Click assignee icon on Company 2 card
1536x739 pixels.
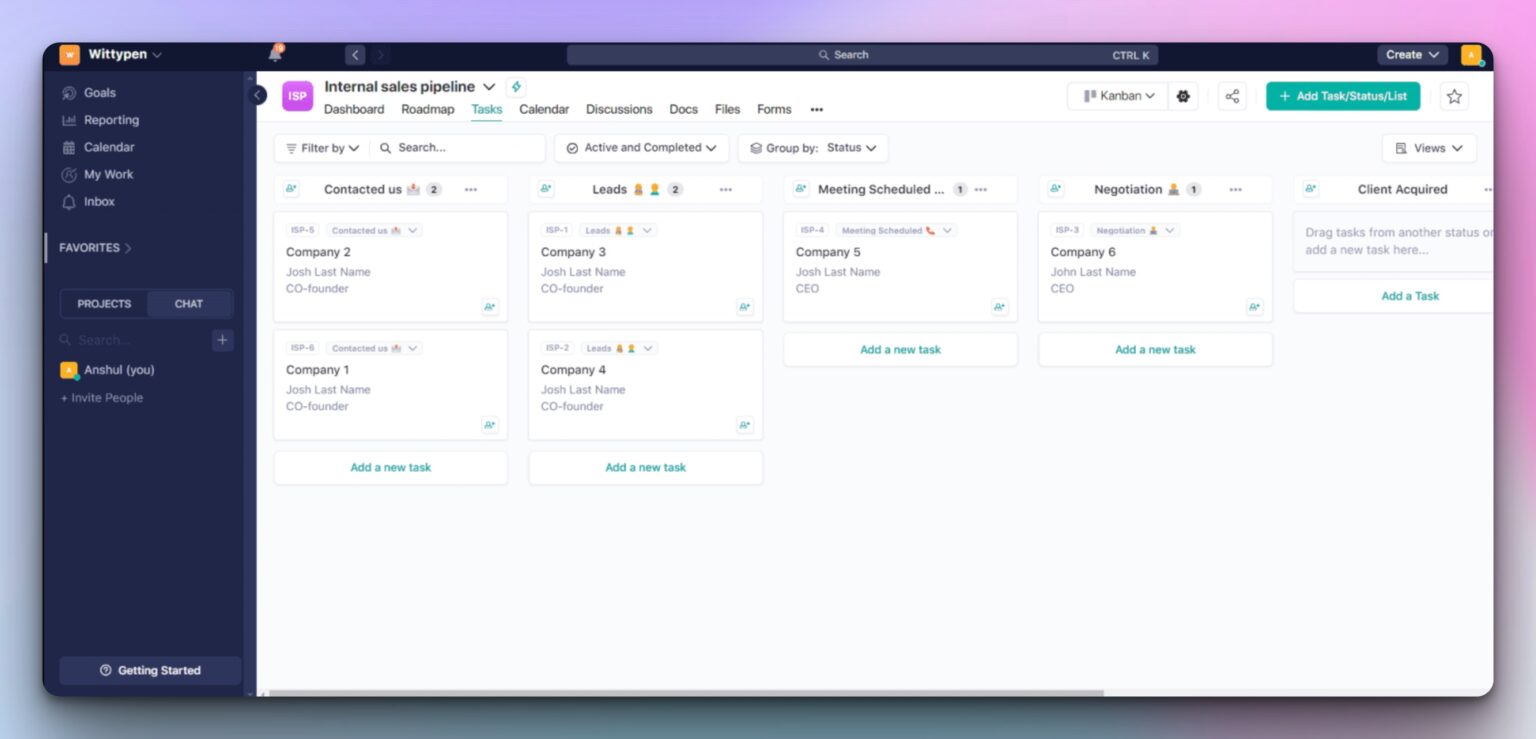489,307
